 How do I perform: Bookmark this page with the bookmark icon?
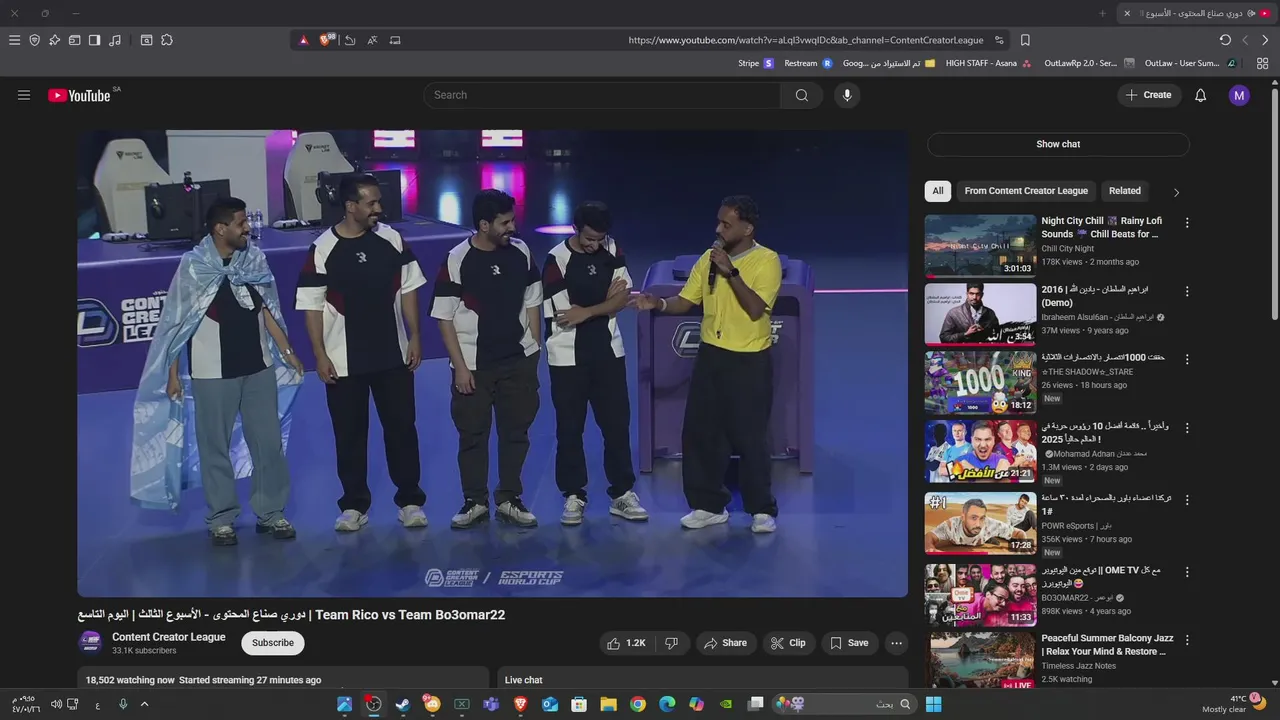click(1025, 40)
